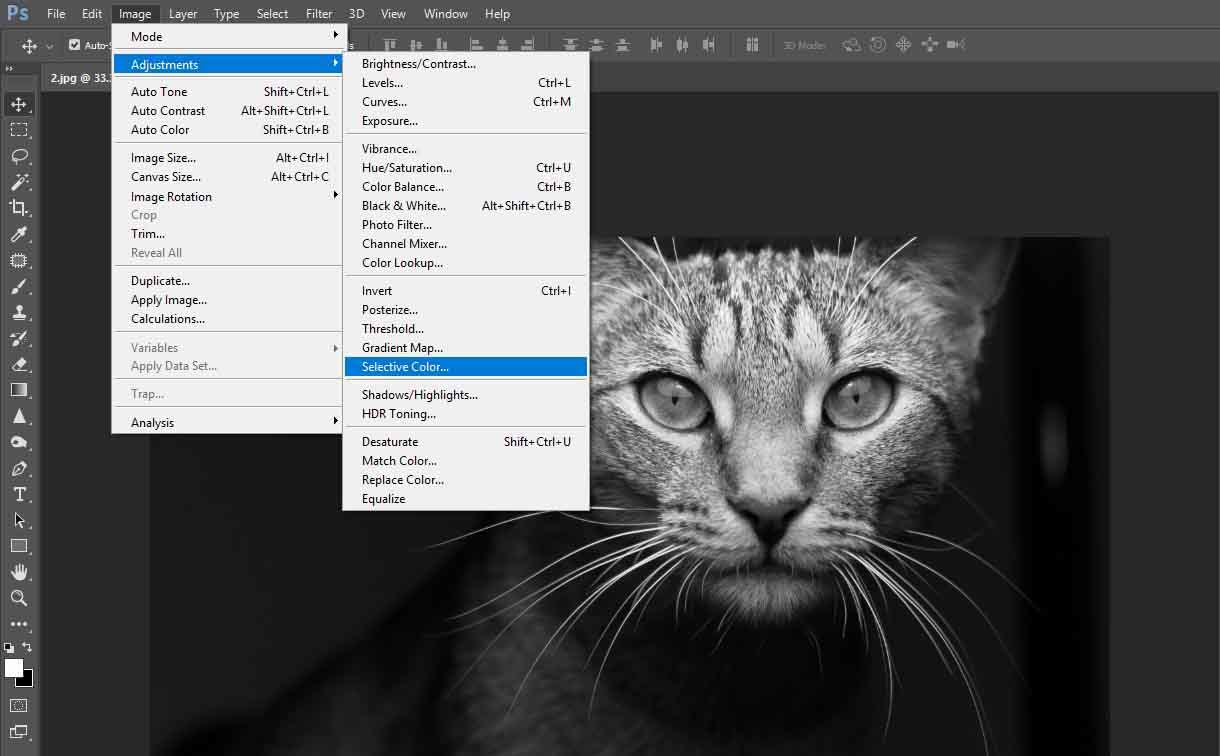Viewport: 1220px width, 756px height.
Task: Open the Levels adjustment
Action: 466,83
